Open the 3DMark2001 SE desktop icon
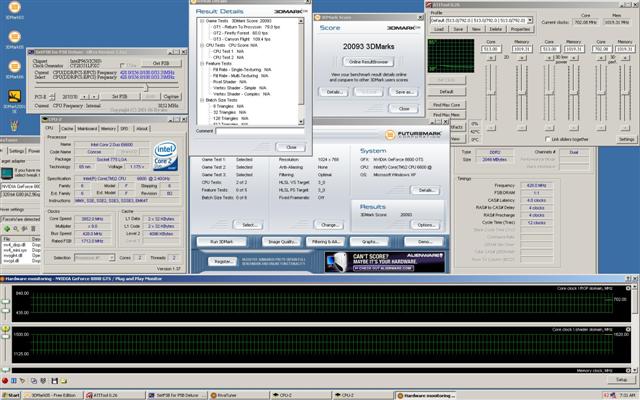Viewport: 640px width, 400px height. pos(14,101)
